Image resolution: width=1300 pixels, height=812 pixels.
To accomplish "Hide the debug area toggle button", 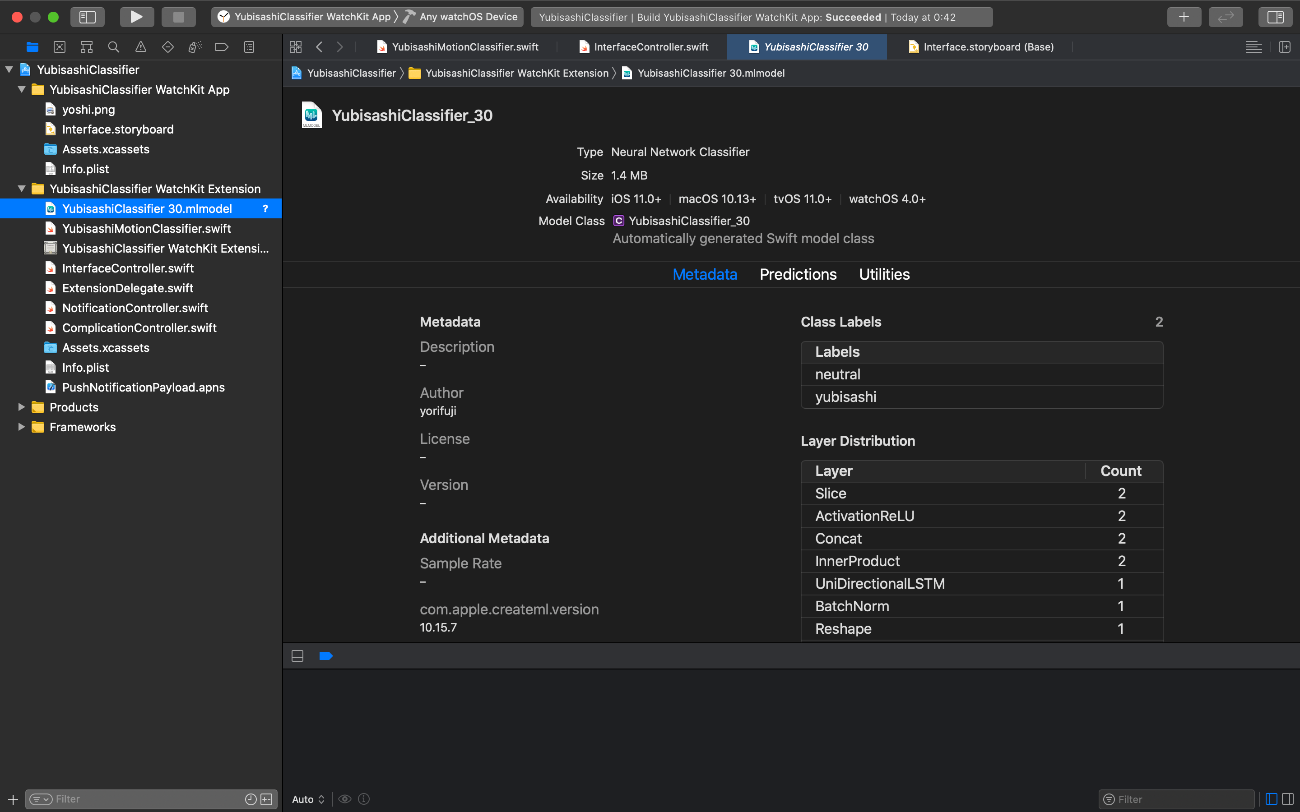I will (297, 656).
